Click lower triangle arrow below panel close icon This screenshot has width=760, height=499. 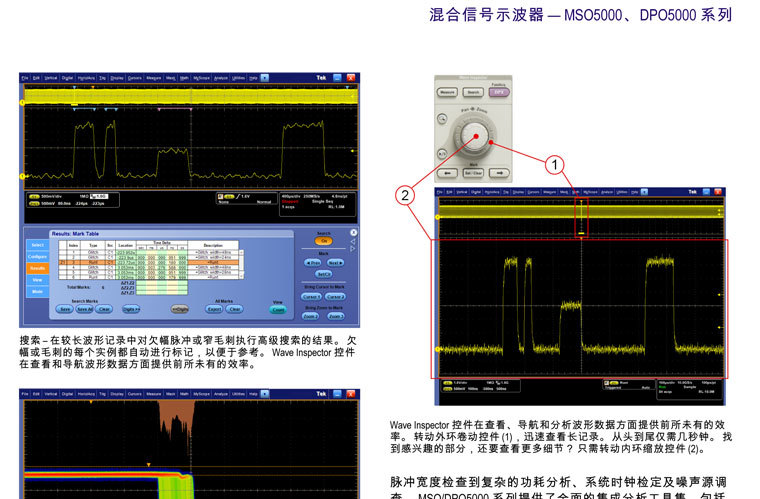[353, 249]
